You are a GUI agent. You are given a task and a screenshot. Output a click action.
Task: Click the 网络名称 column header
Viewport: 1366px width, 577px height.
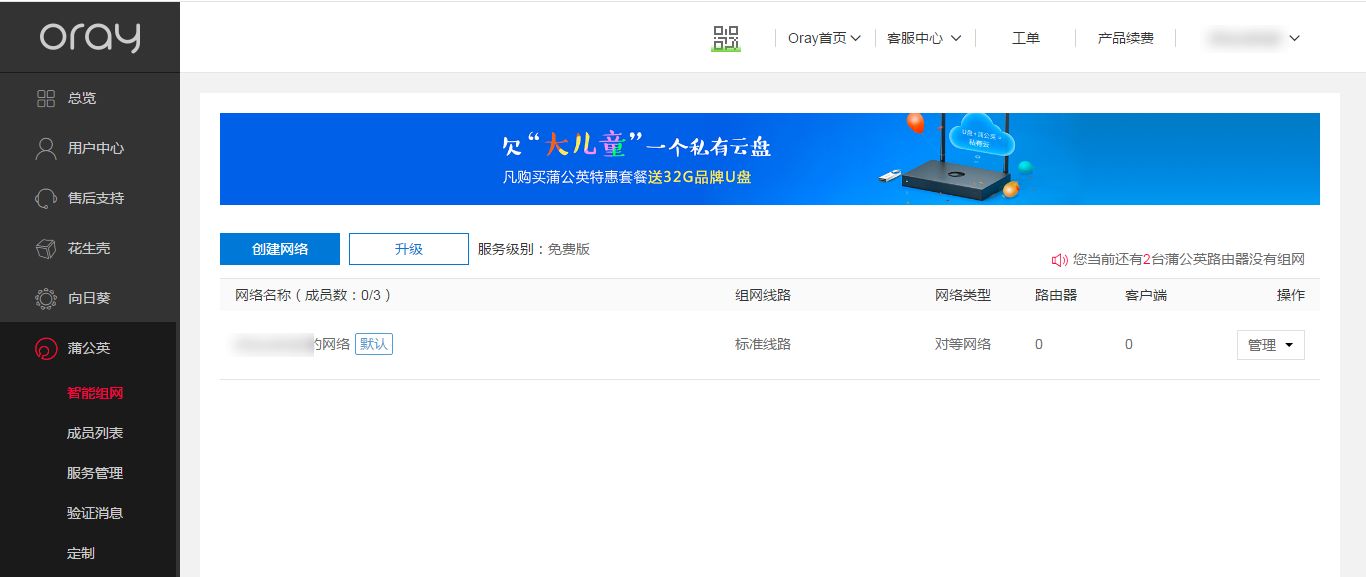(314, 295)
